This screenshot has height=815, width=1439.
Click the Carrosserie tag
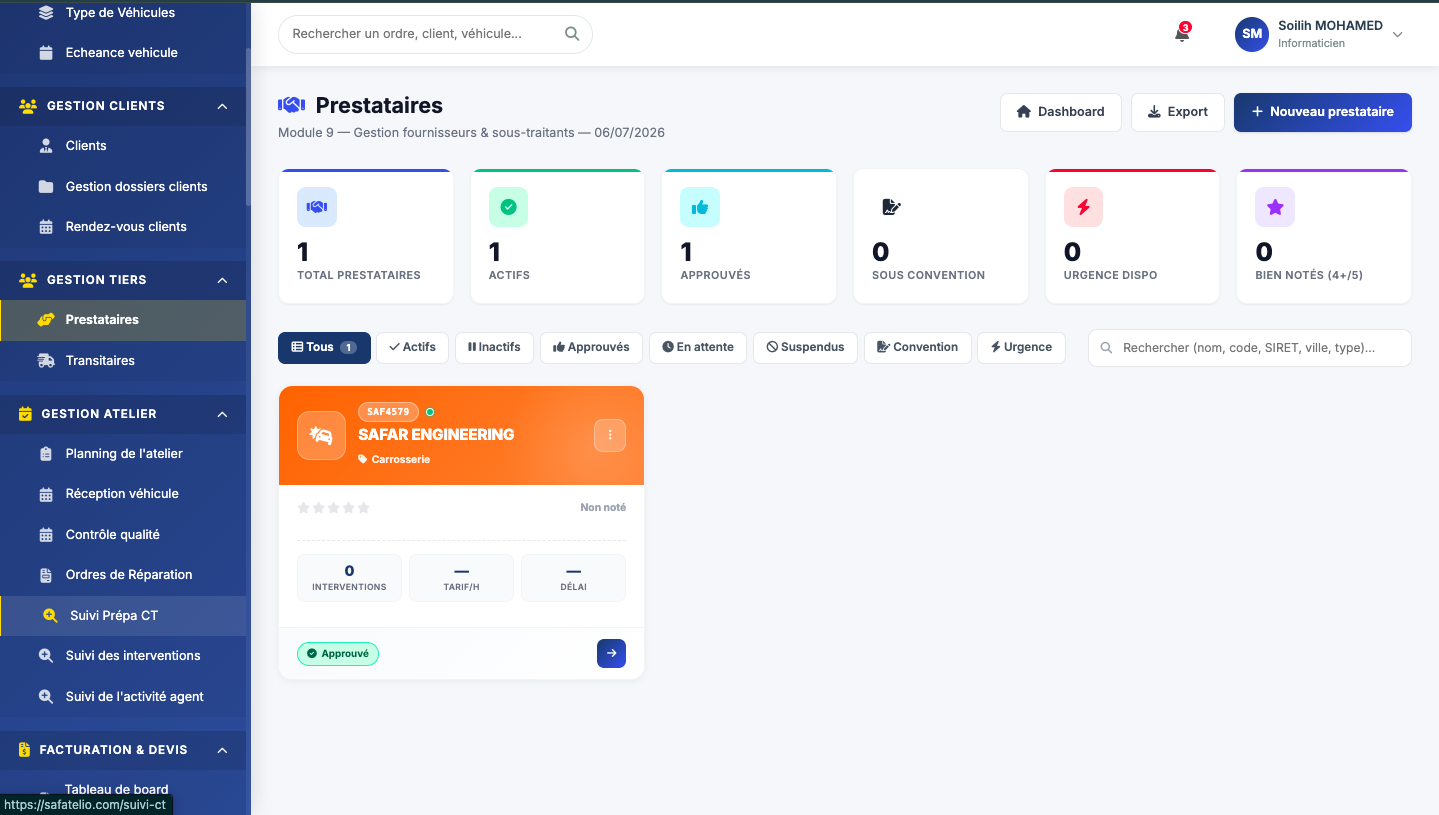pyautogui.click(x=394, y=460)
